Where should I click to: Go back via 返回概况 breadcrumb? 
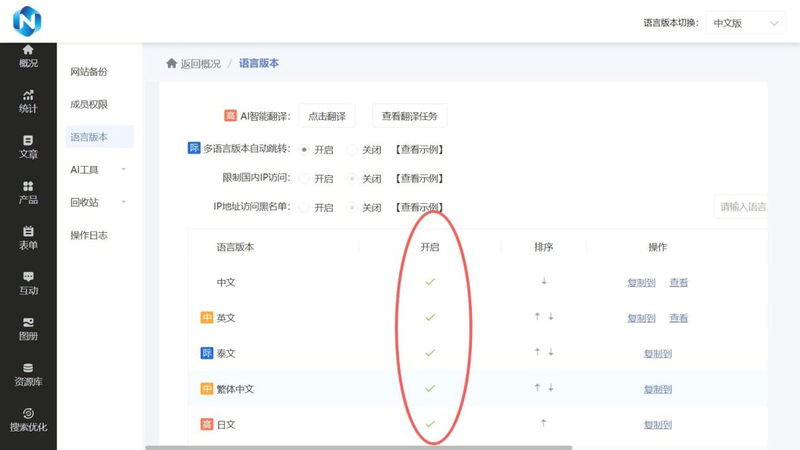(201, 63)
